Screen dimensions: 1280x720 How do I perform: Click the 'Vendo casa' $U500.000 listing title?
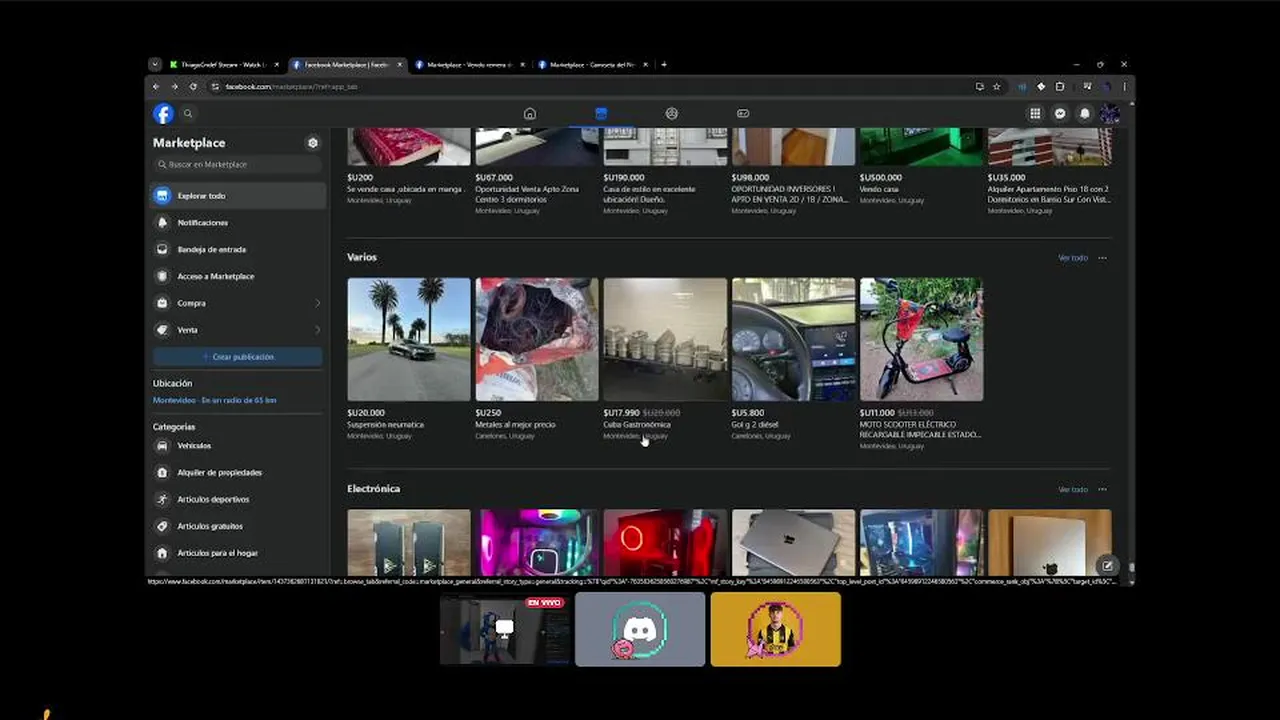coord(879,189)
